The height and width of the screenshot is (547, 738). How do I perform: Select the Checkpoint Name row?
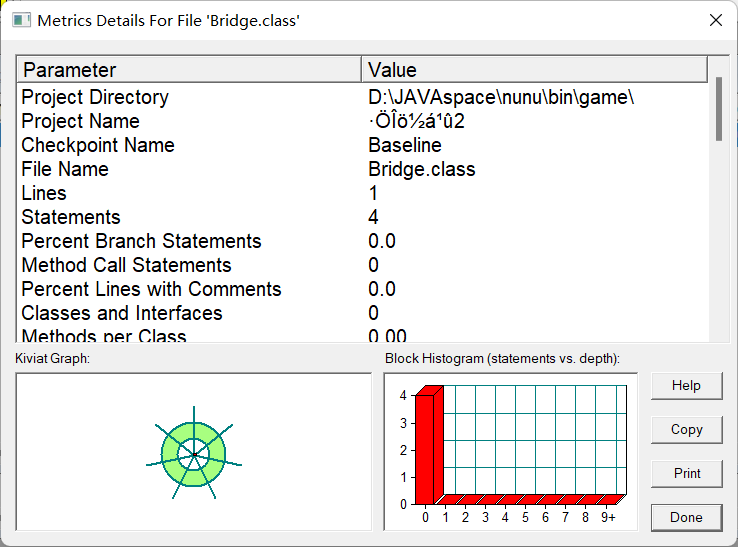(x=98, y=145)
